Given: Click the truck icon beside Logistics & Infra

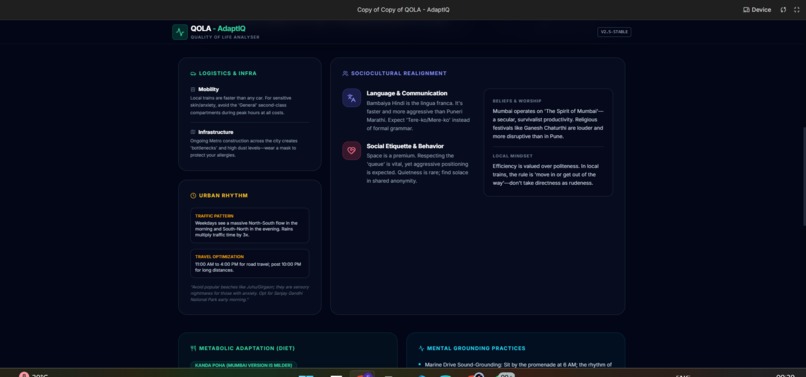Looking at the screenshot, I should [x=193, y=74].
